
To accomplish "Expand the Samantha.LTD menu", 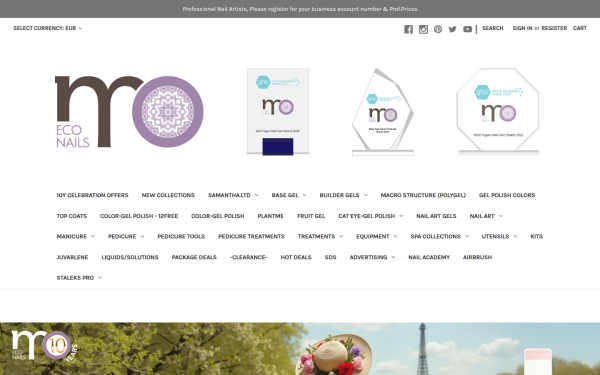I will 233,195.
